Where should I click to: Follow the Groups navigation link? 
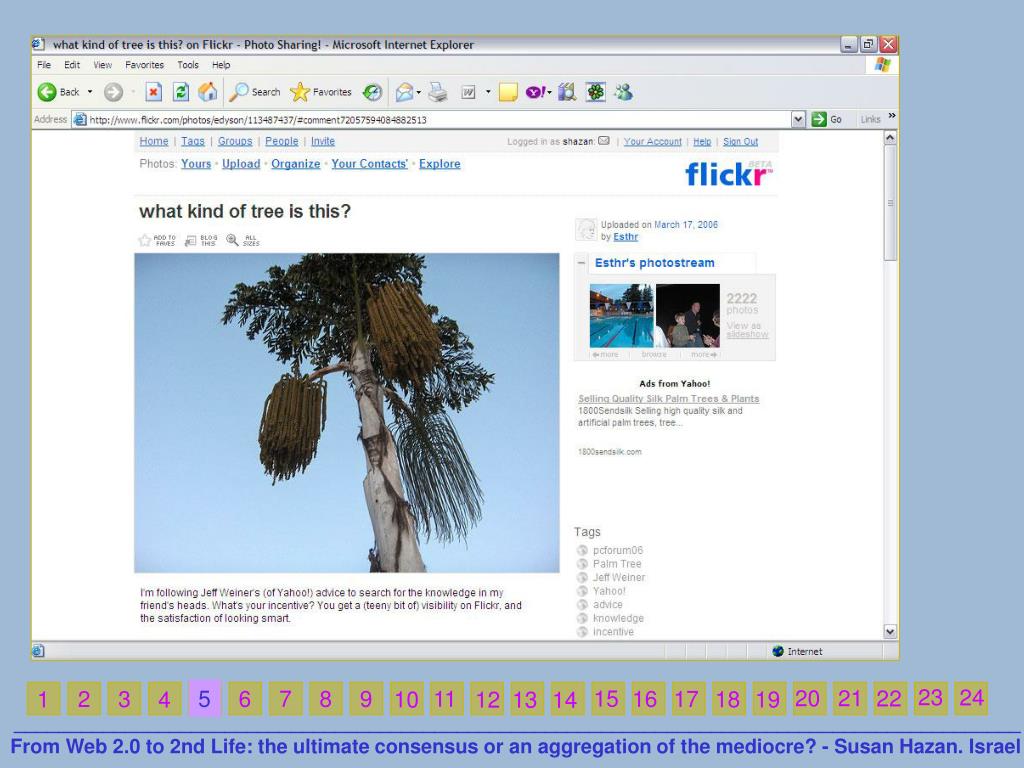coord(235,141)
